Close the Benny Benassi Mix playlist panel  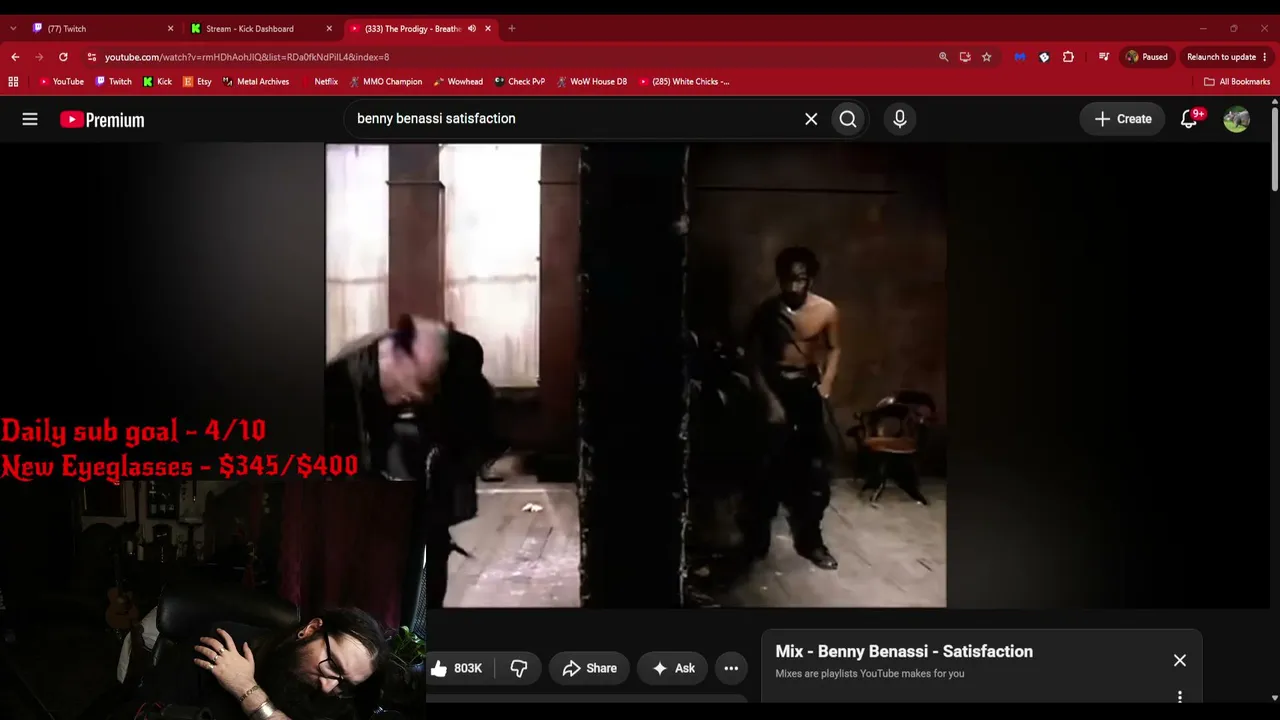pyautogui.click(x=1180, y=660)
